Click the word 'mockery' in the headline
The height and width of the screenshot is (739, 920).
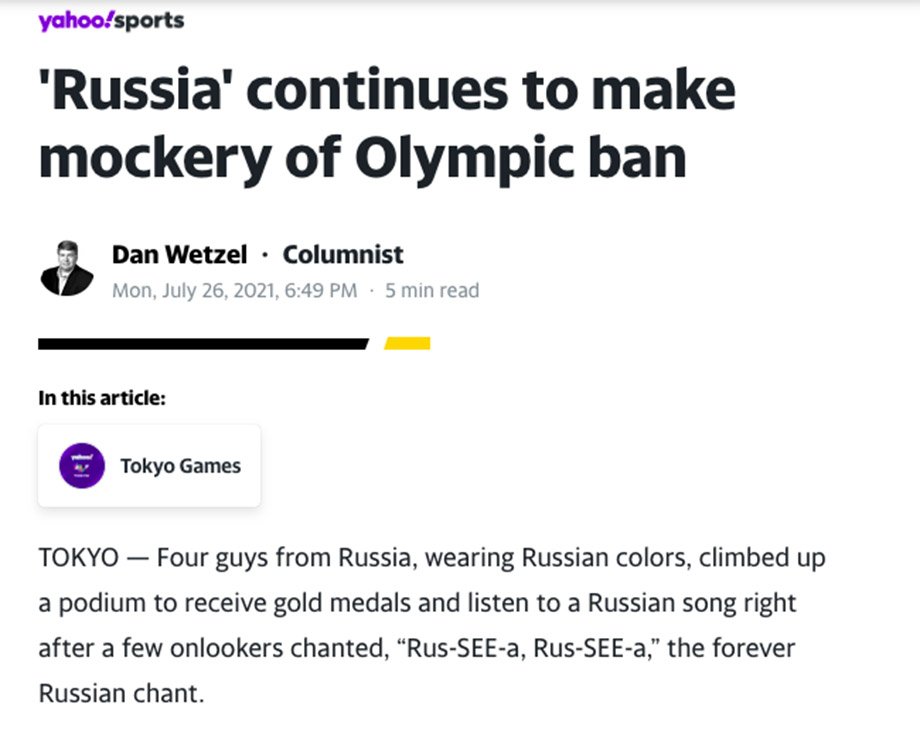pos(155,158)
